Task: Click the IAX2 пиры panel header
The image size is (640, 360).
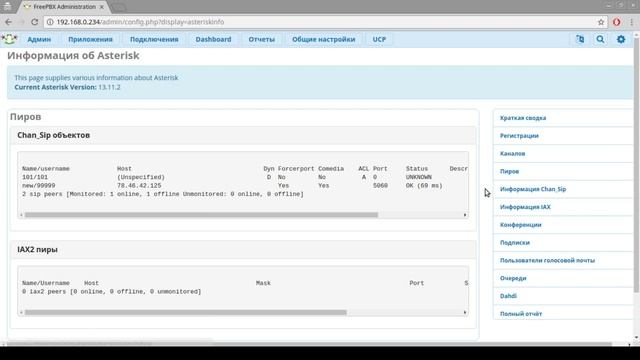Action: [243, 249]
